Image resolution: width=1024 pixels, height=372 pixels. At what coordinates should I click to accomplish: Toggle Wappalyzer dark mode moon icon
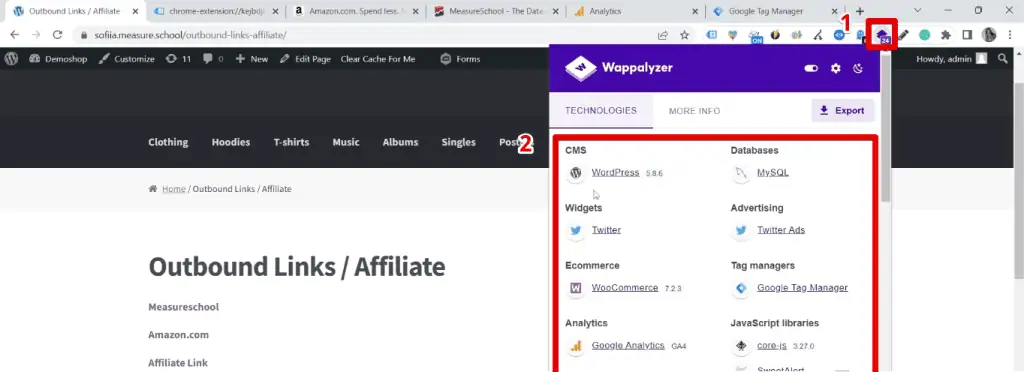tap(858, 68)
